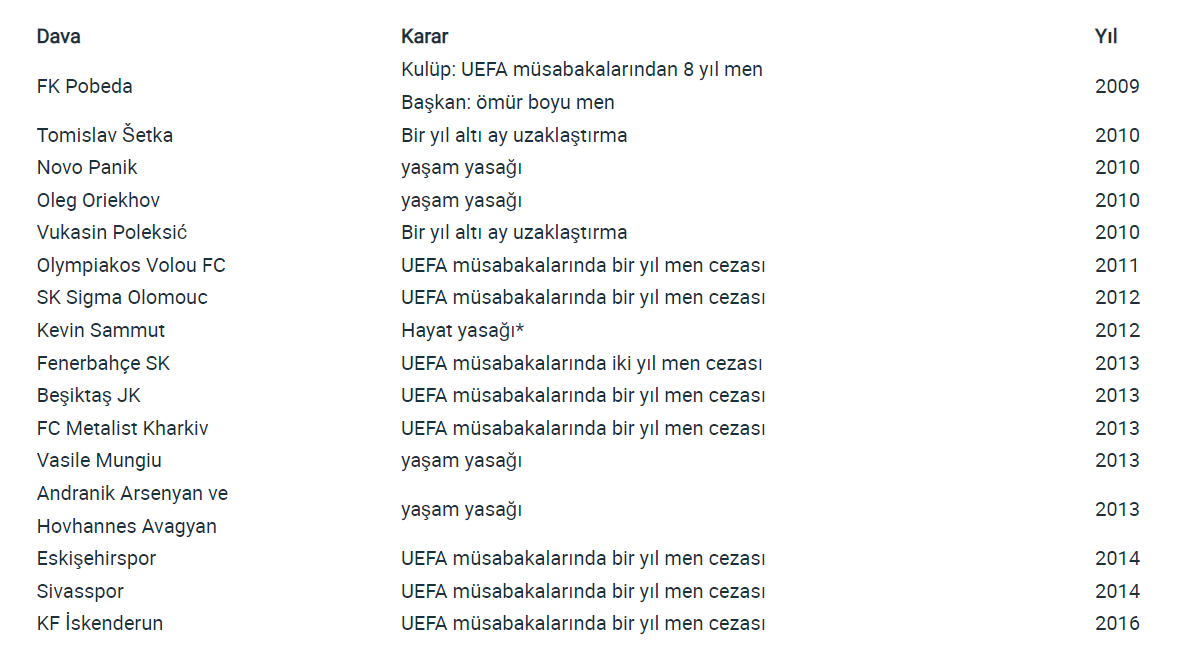
Task: Select Novo Panik in the case list
Action: tap(87, 167)
